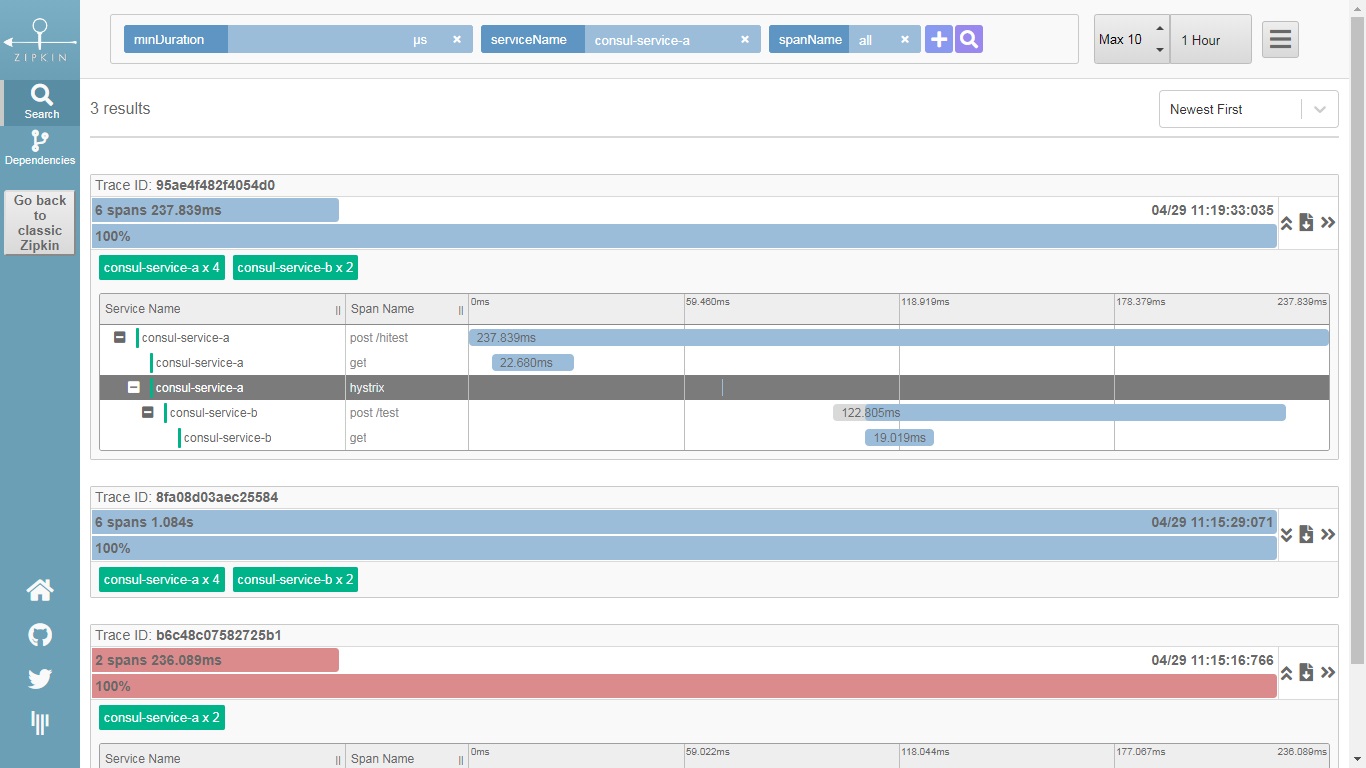
Task: Download trace 95ae4f482f4054d0 JSON
Action: click(x=1306, y=223)
